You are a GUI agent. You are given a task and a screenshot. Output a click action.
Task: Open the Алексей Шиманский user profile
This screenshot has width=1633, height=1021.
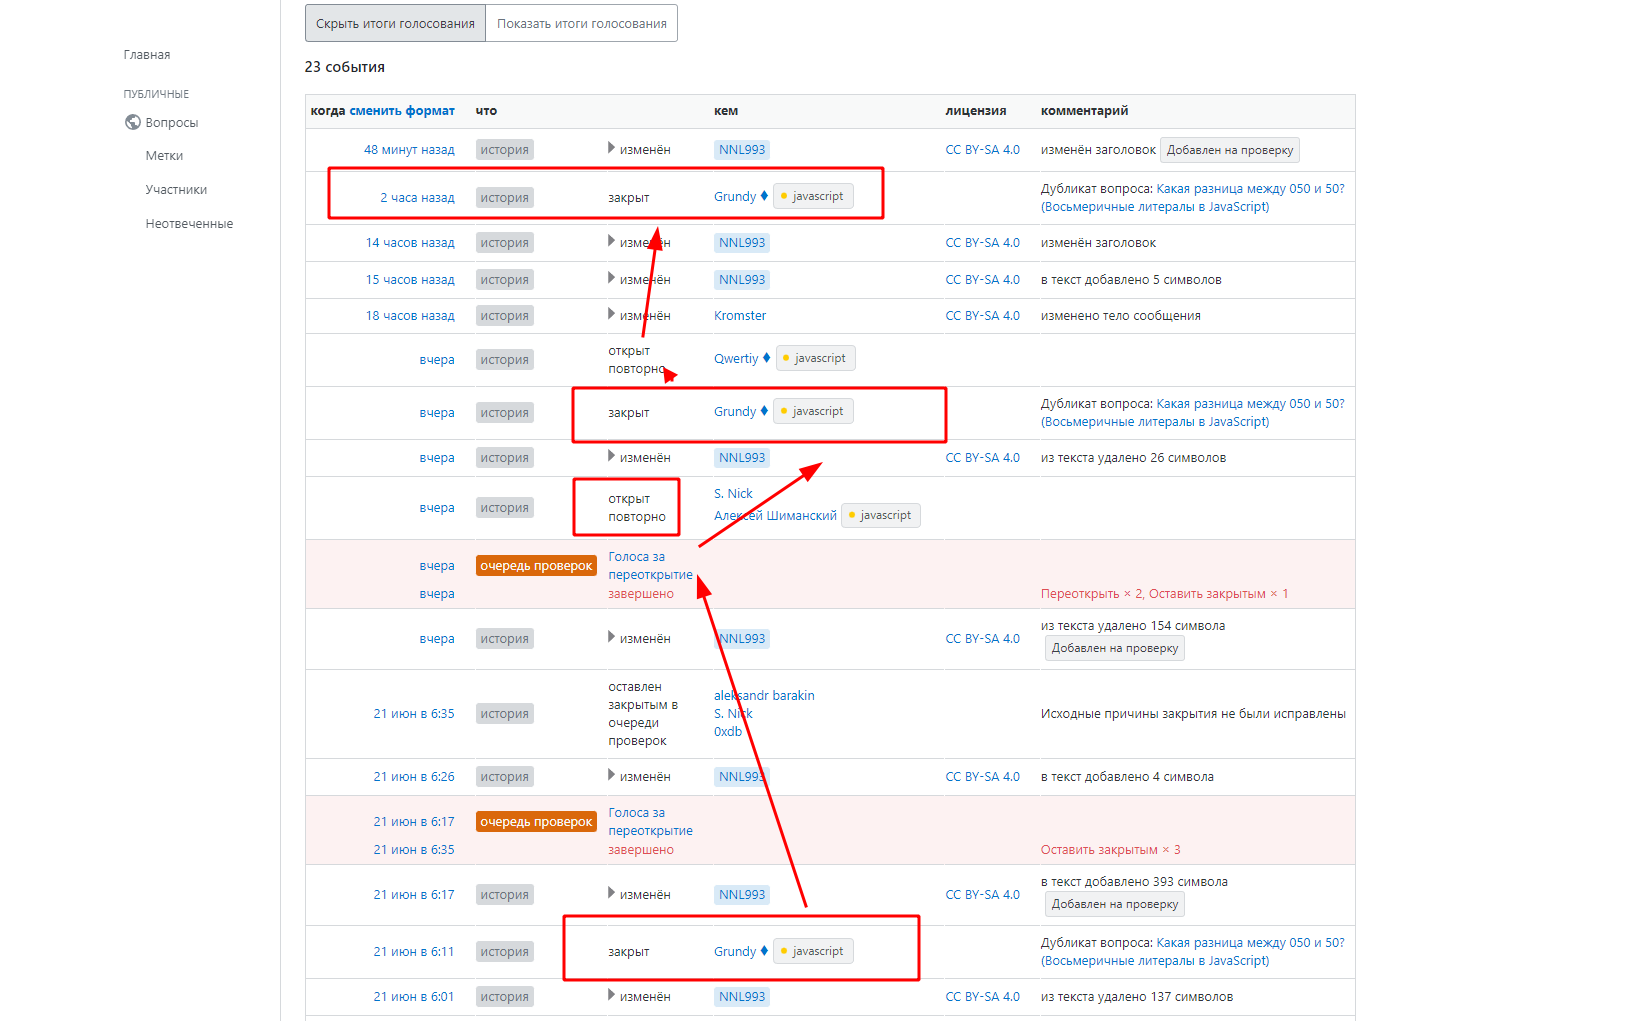tap(775, 516)
